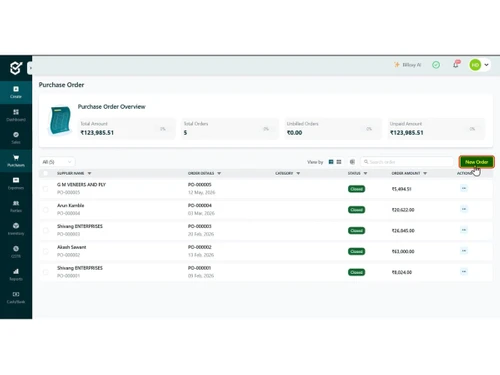Image resolution: width=500 pixels, height=375 pixels.
Task: Open the Expenses section
Action: pos(16,184)
